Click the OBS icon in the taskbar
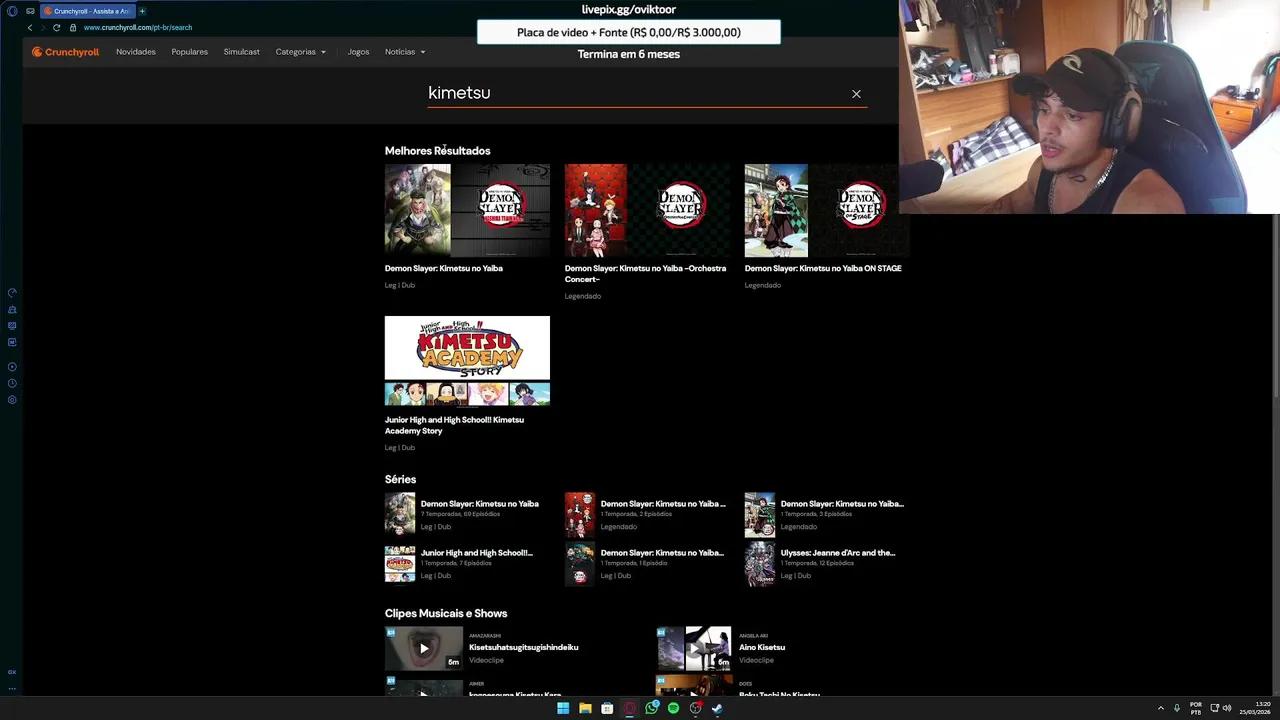 tap(695, 708)
